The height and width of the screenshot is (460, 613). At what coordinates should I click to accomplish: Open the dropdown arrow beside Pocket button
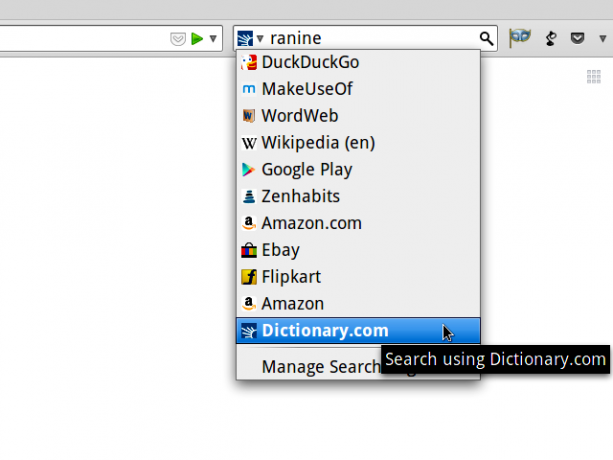coord(602,38)
